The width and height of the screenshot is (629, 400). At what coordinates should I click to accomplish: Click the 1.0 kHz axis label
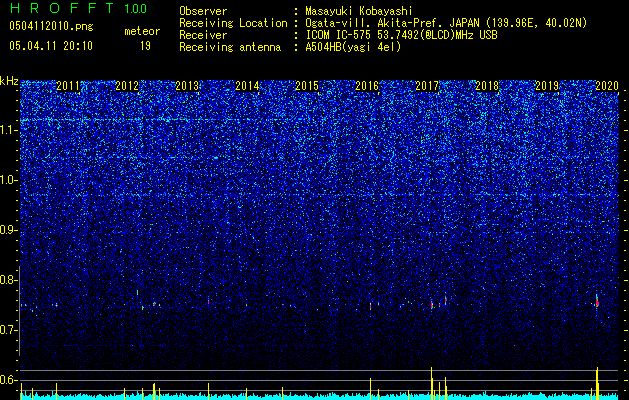tap(8, 180)
